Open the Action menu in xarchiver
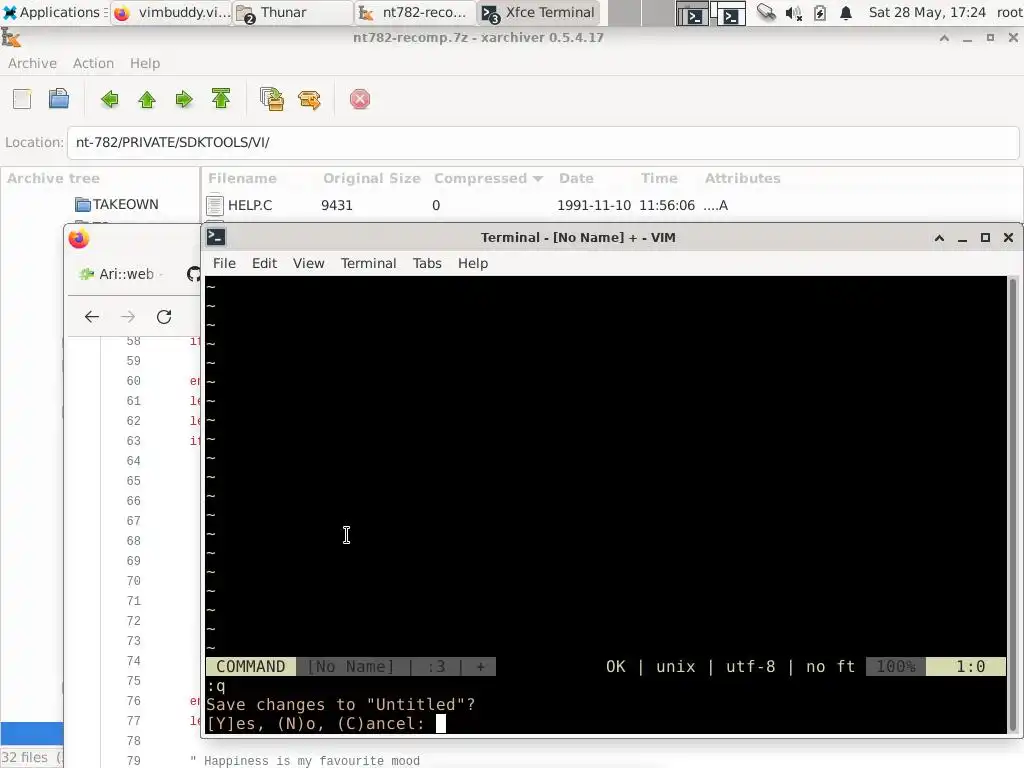Viewport: 1024px width, 768px height. (x=93, y=63)
